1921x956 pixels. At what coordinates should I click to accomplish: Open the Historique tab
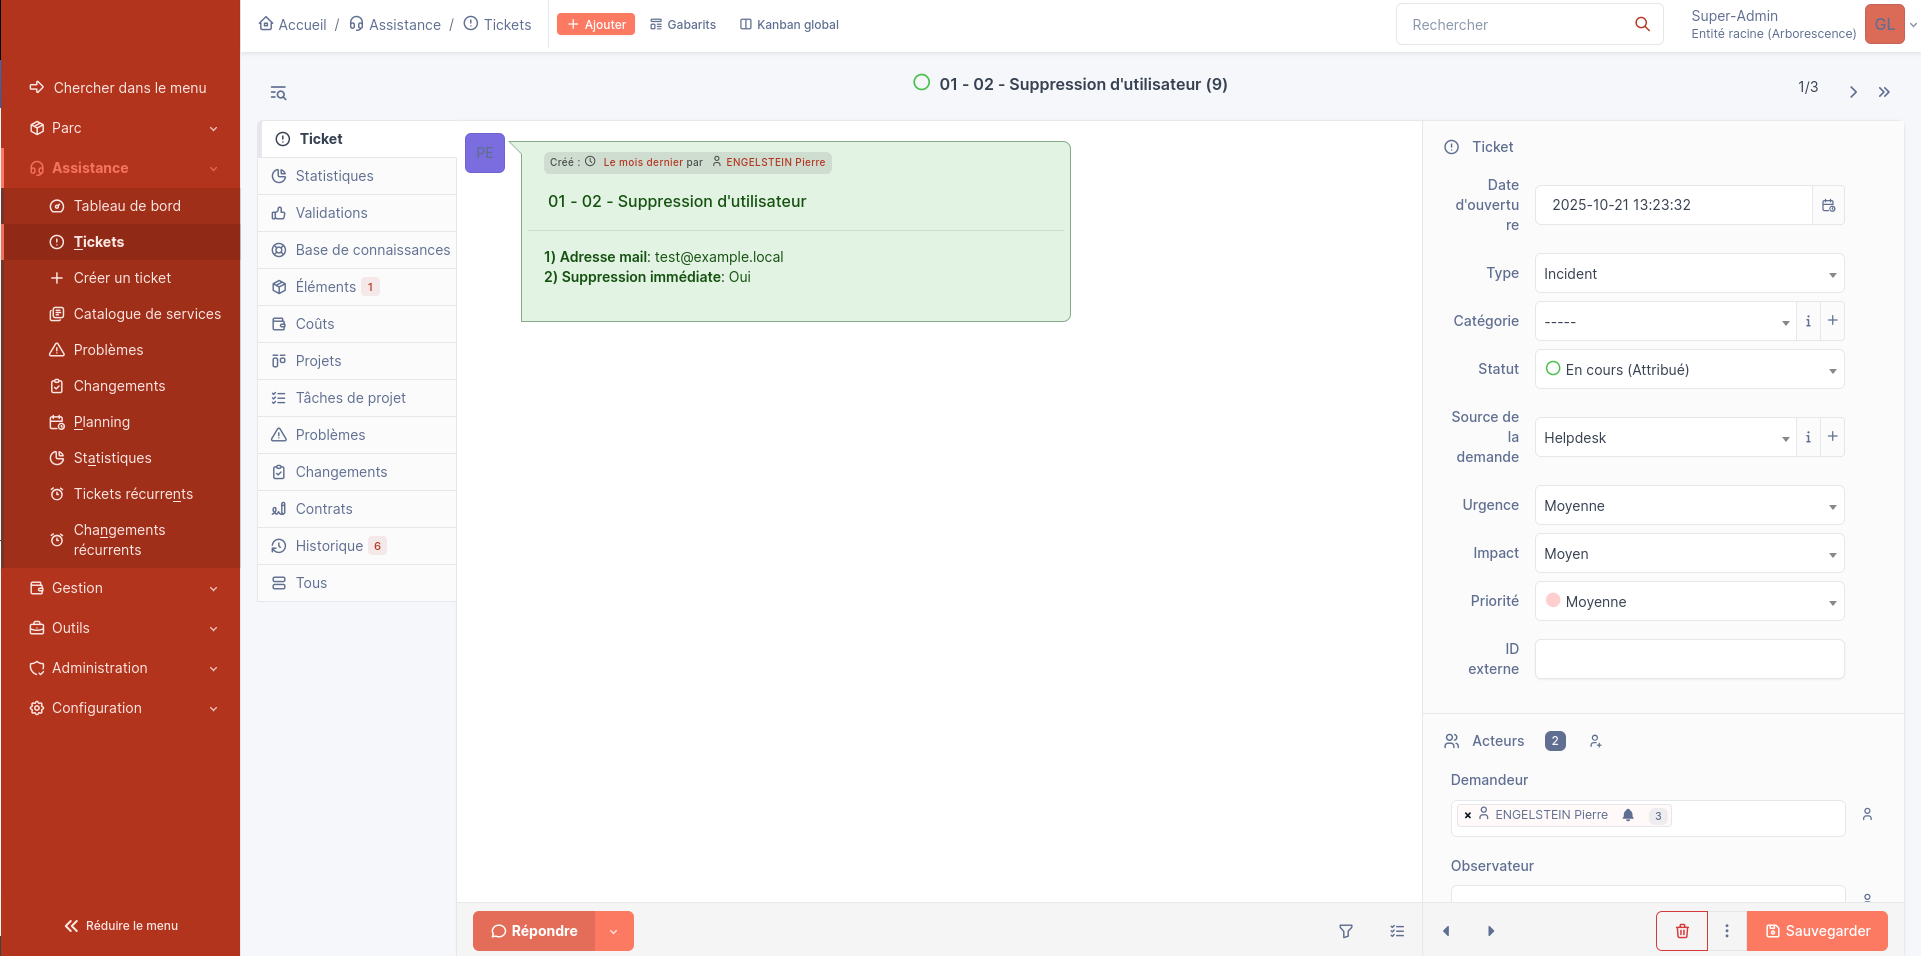click(x=329, y=546)
